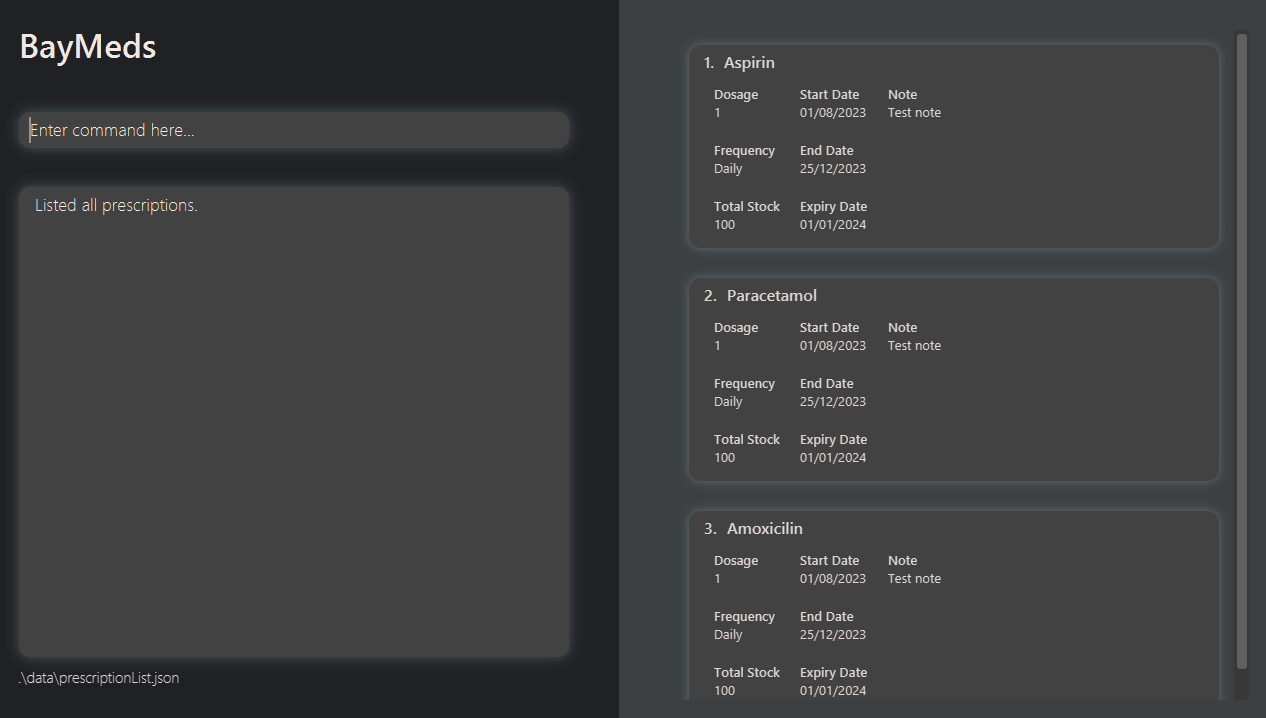Click Aspirin's 'Test note' text
Viewport: 1266px width, 718px height.
click(x=914, y=113)
